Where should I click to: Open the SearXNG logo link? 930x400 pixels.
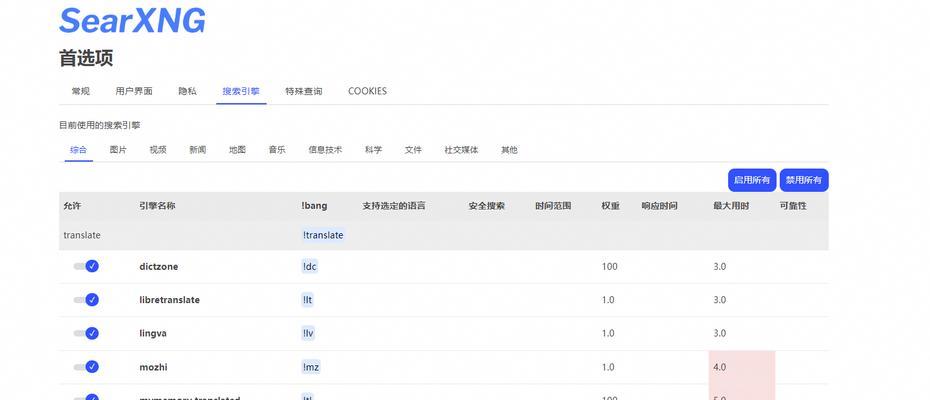(x=132, y=21)
